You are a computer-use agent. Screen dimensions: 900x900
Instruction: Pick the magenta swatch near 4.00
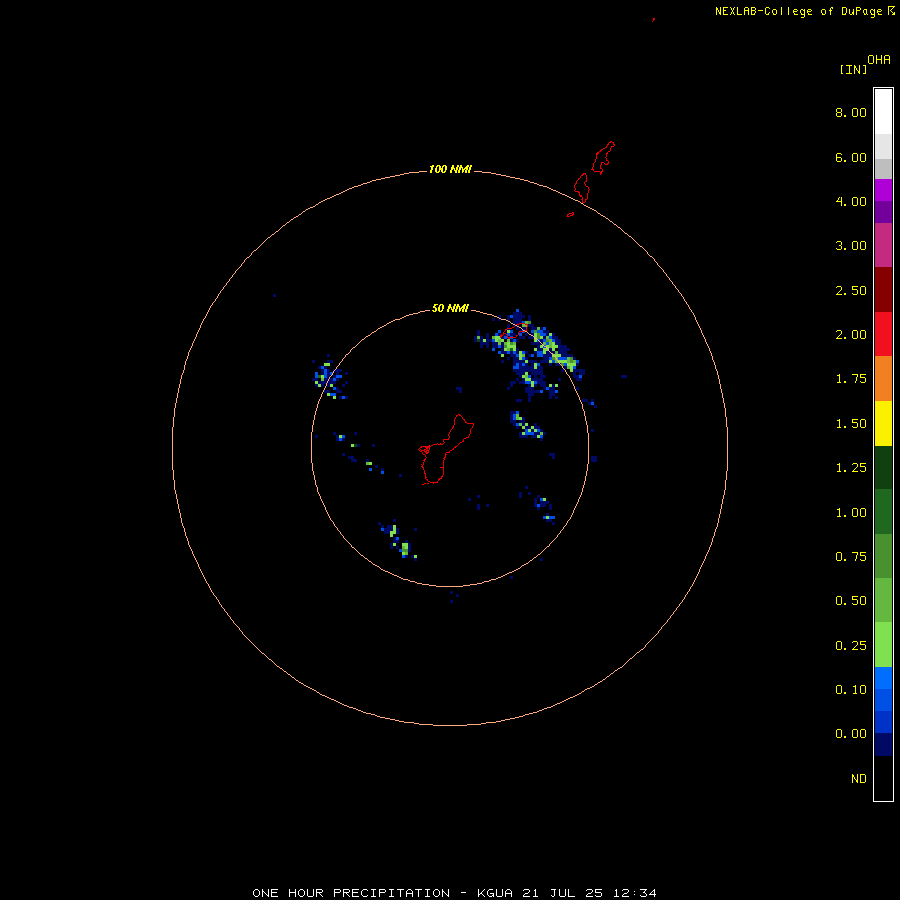click(x=883, y=190)
